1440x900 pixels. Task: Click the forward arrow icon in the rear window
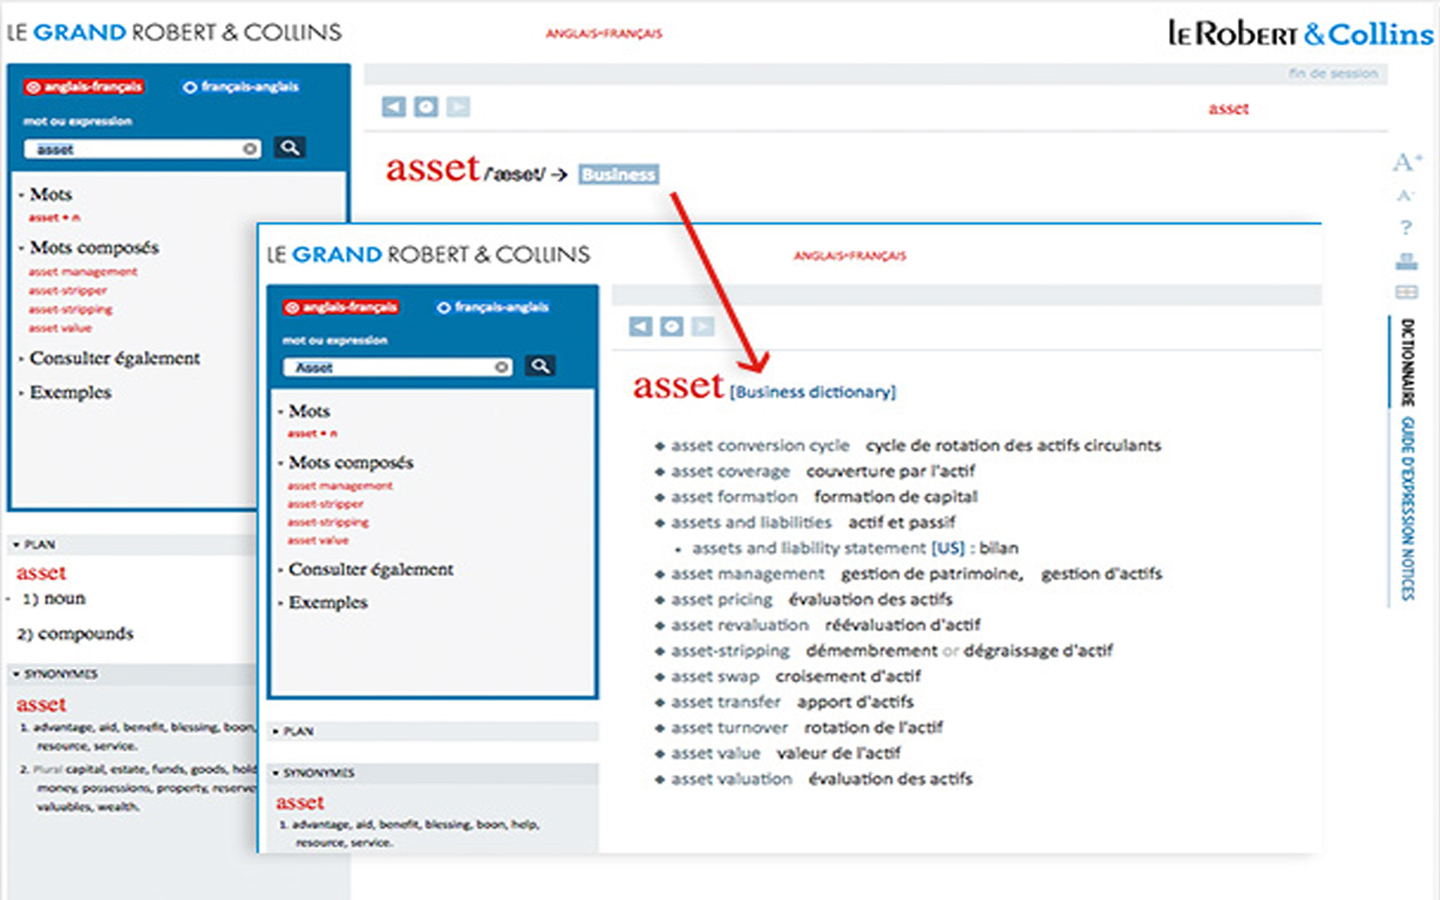coord(458,107)
